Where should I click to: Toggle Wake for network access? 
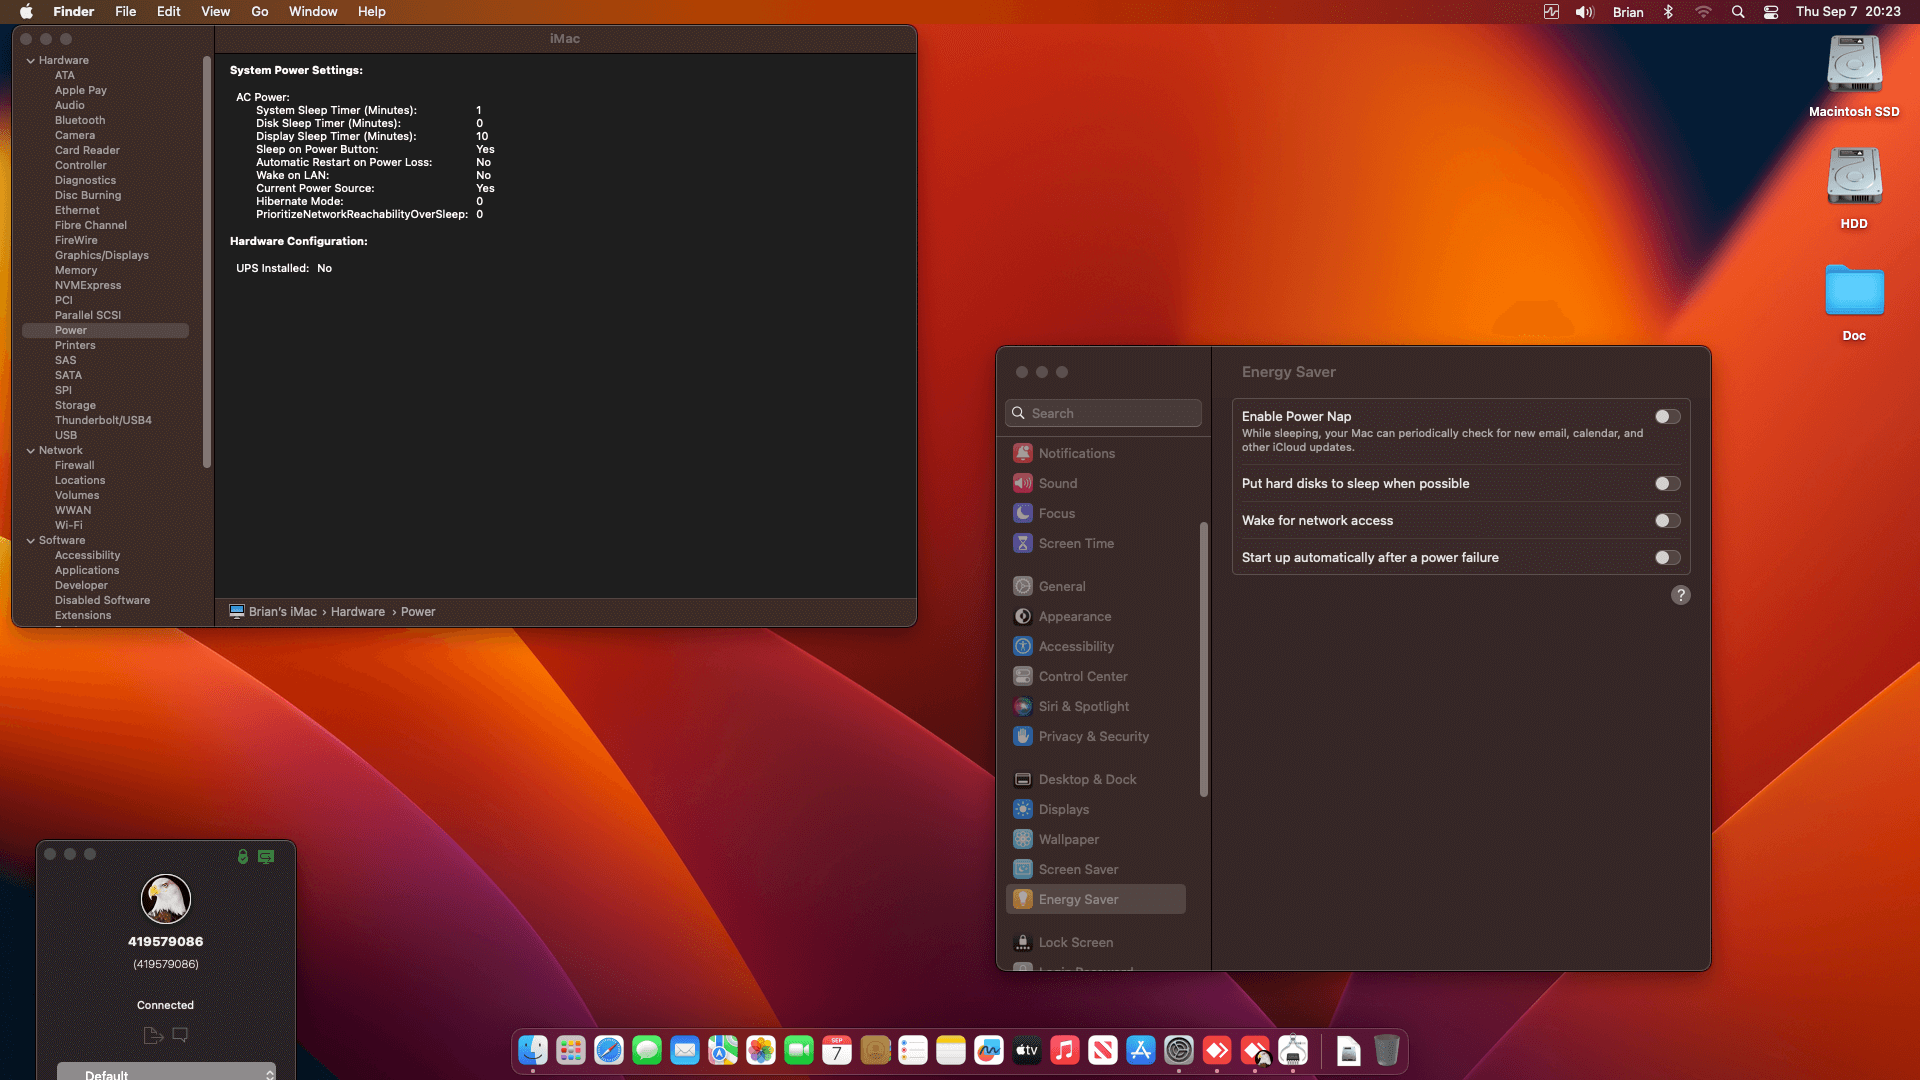[1667, 521]
